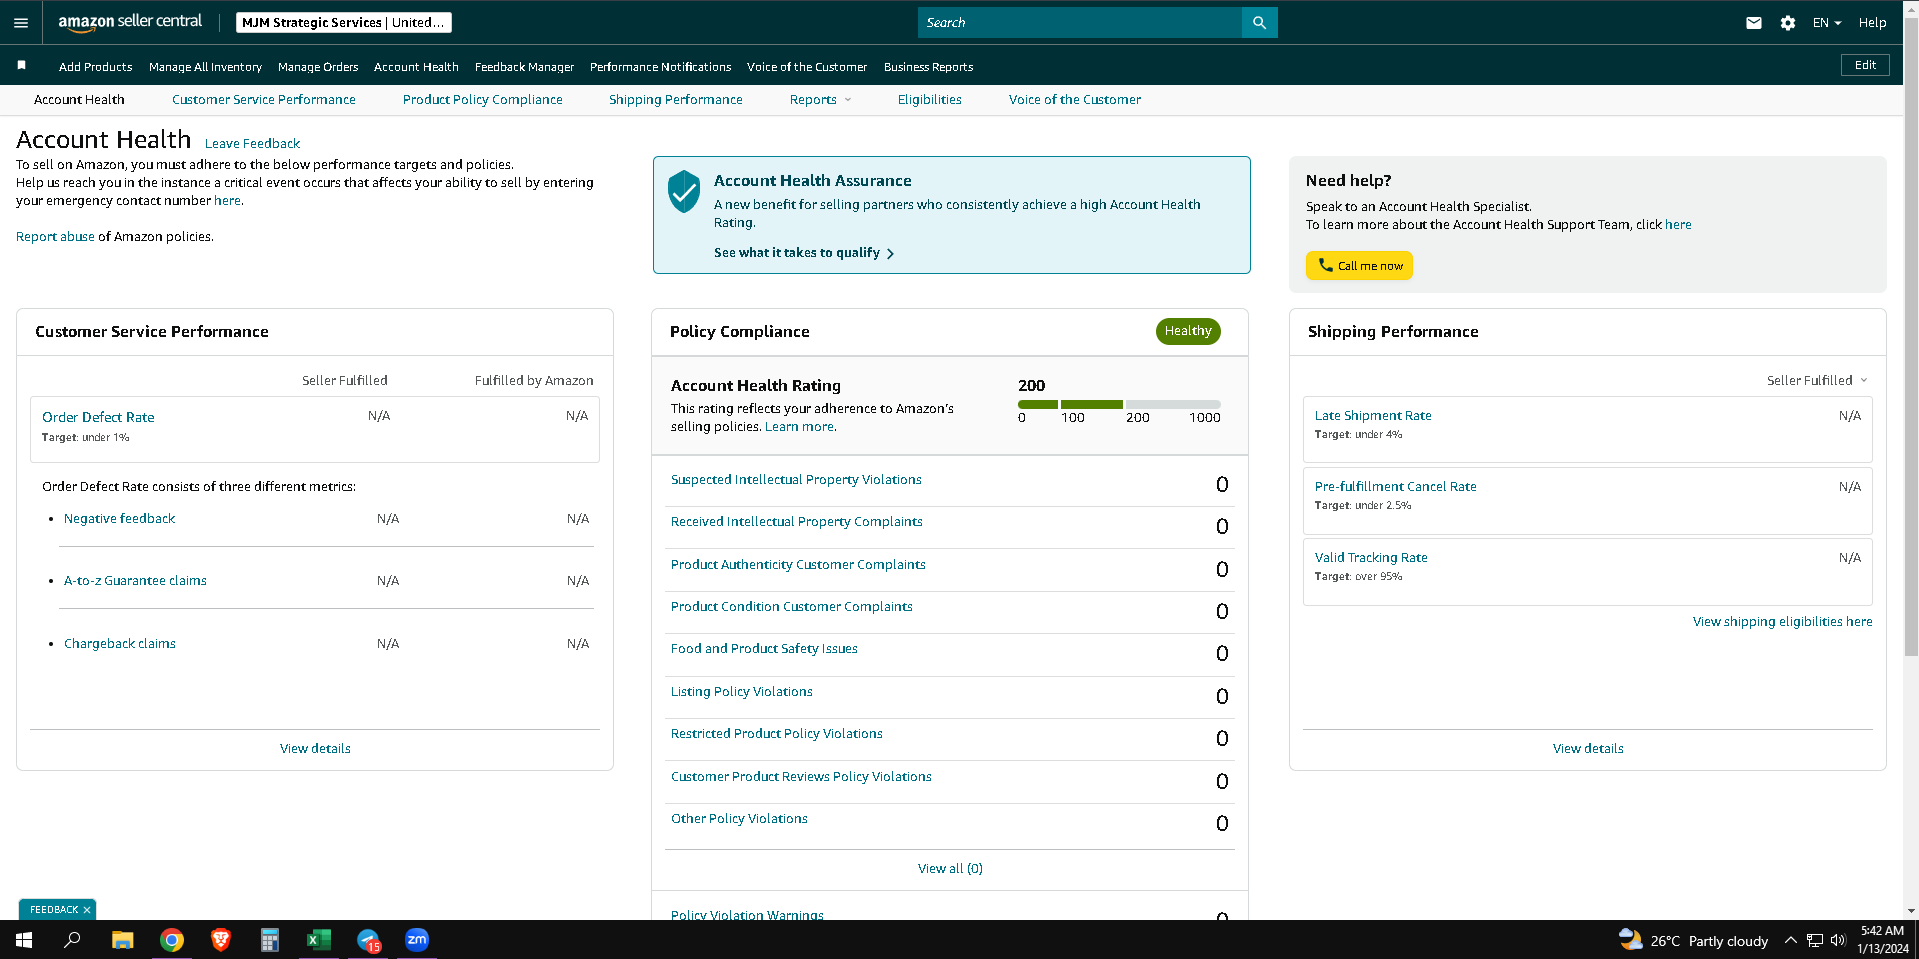
Task: Show hidden system tray icons
Action: point(1791,940)
